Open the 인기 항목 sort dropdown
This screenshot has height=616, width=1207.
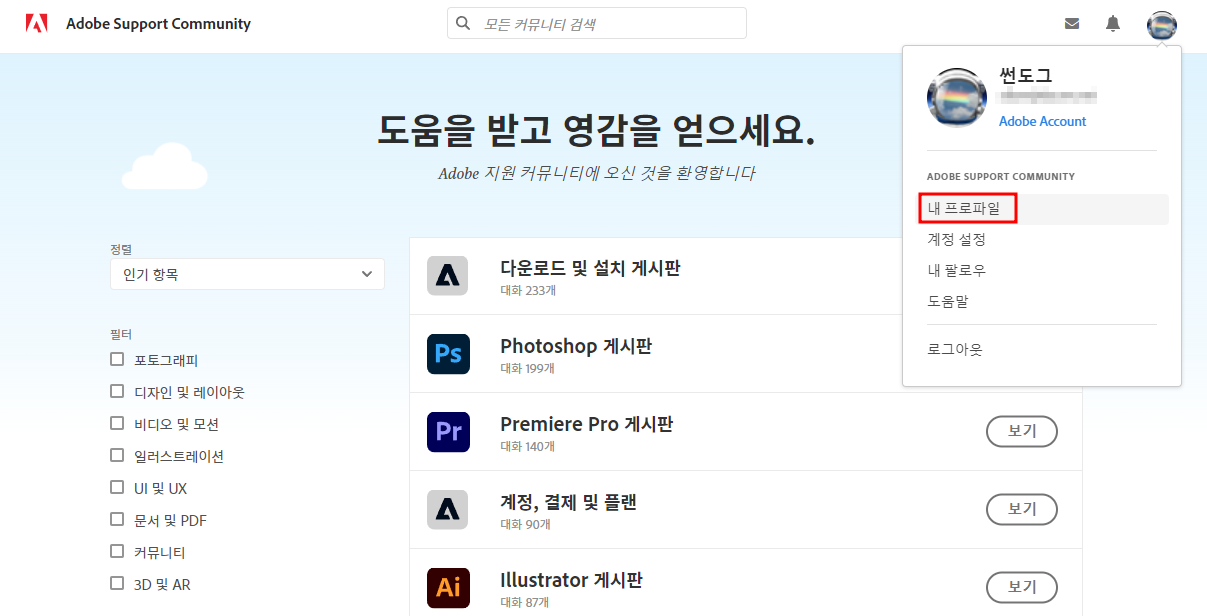(246, 273)
